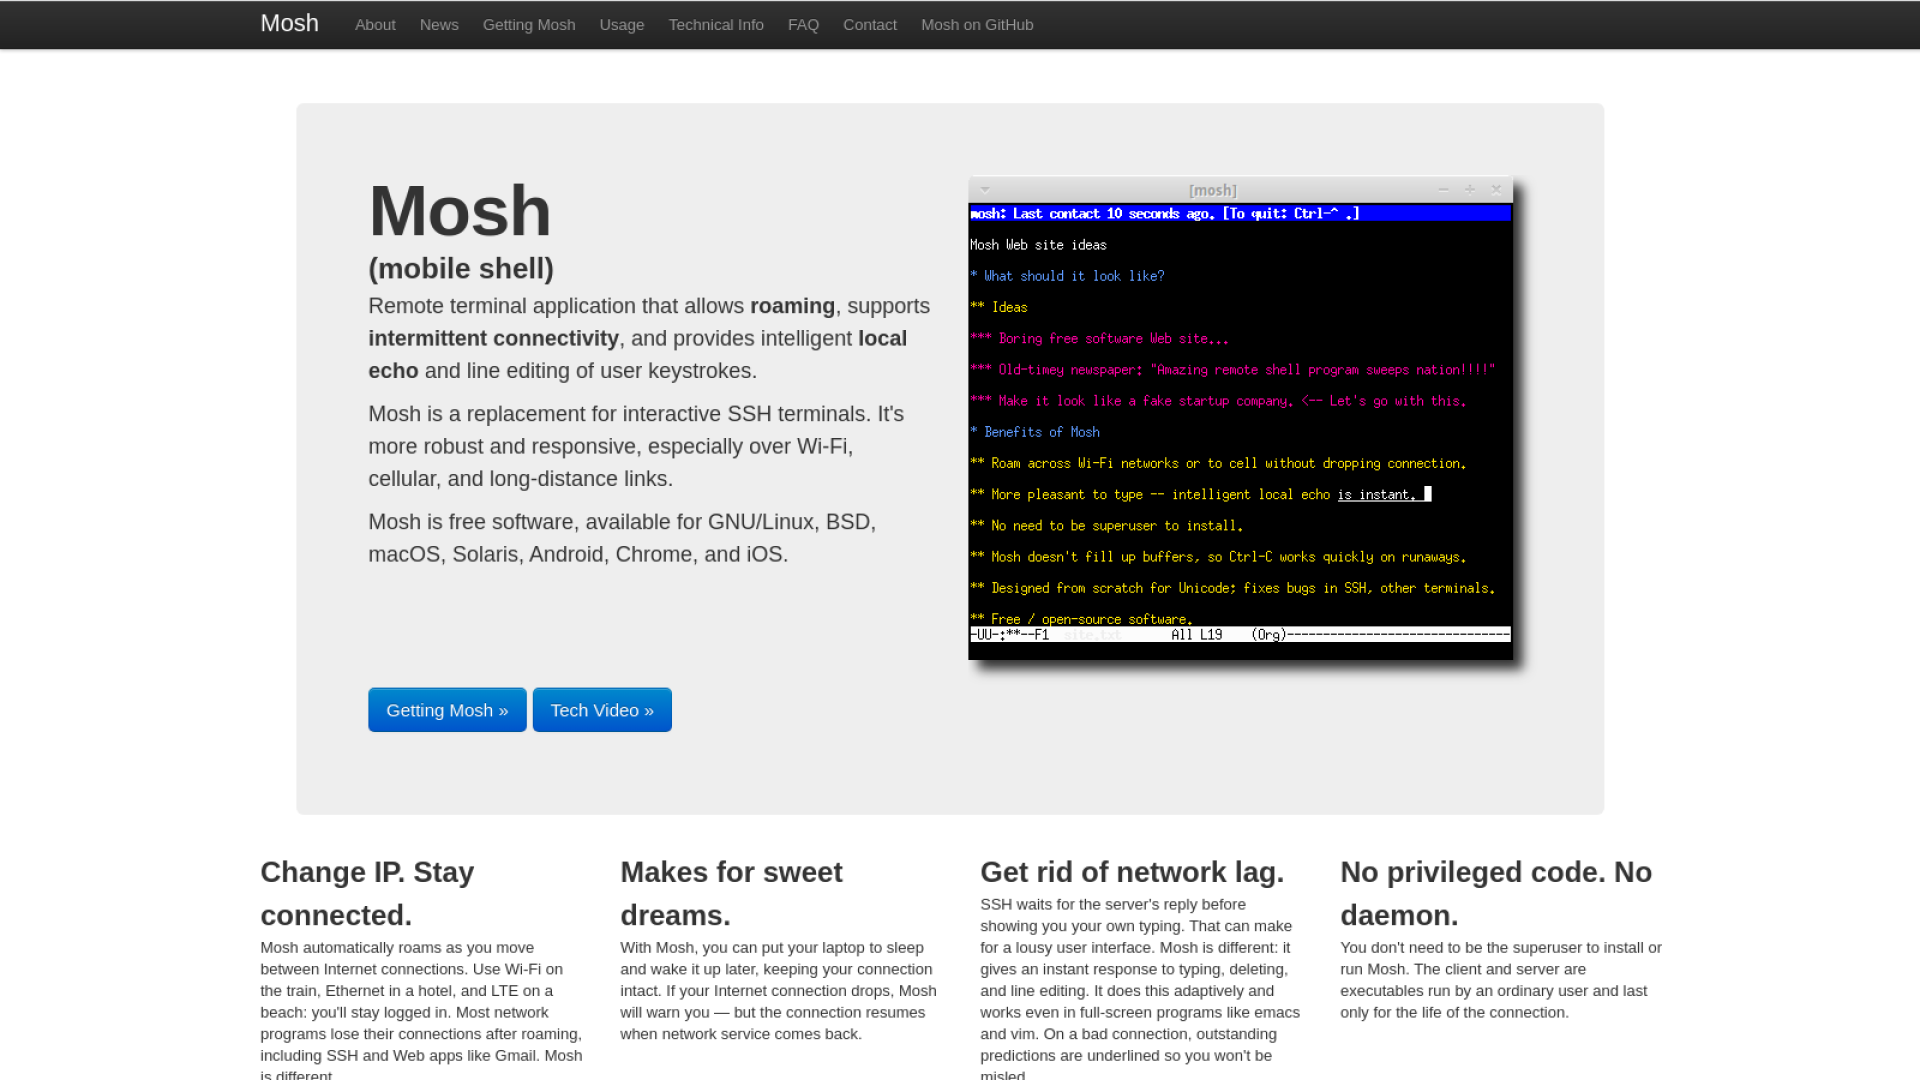This screenshot has width=1920, height=1080.
Task: Click the plus icon in mosh terminal titlebar
Action: [1470, 189]
